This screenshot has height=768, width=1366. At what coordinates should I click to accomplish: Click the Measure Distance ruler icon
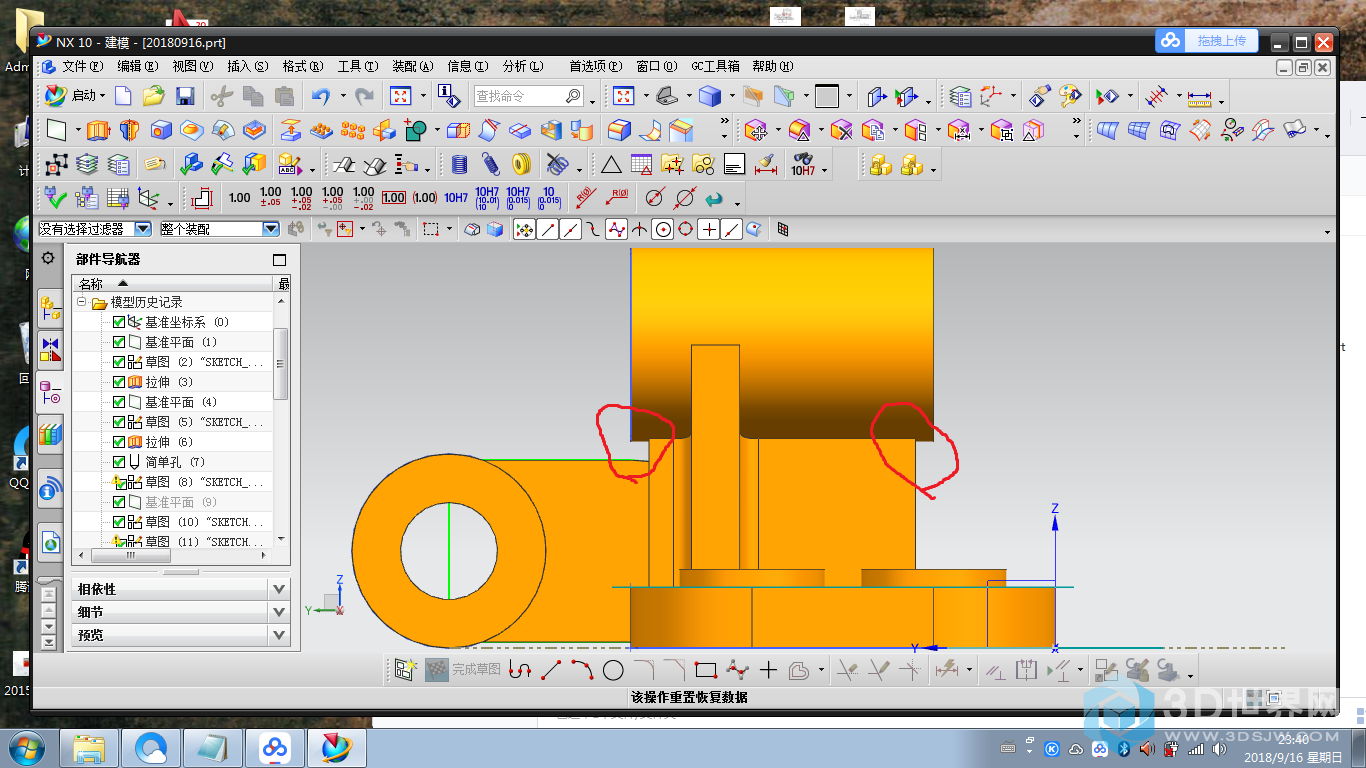click(1199, 97)
